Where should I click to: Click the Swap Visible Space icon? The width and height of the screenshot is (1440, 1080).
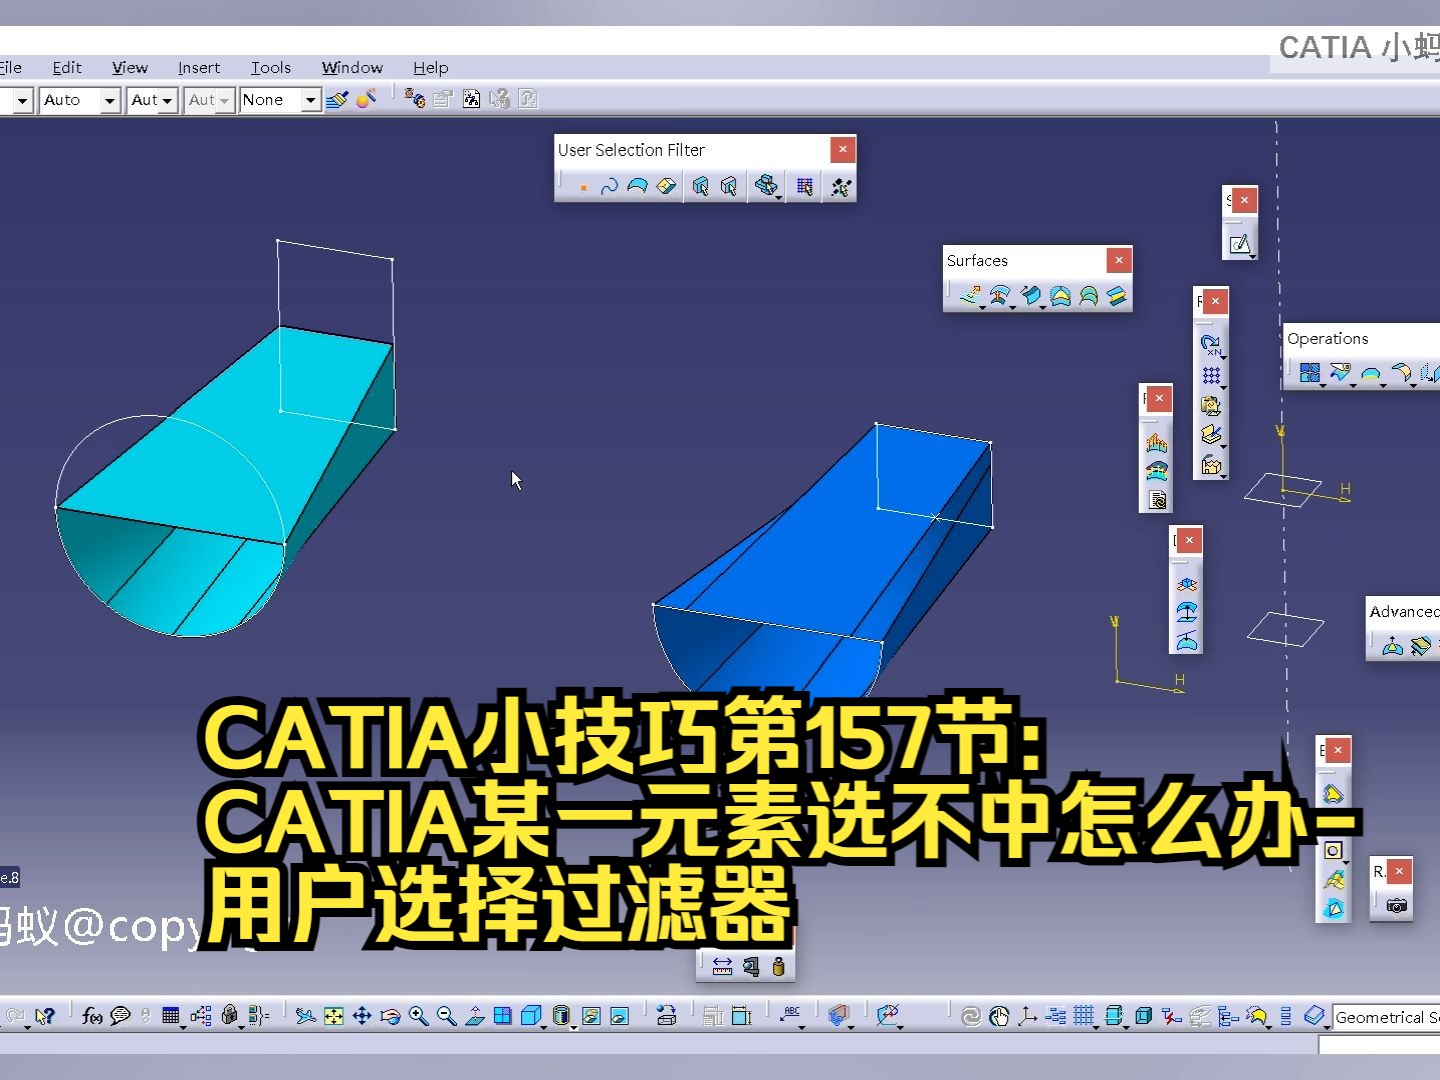click(619, 1016)
